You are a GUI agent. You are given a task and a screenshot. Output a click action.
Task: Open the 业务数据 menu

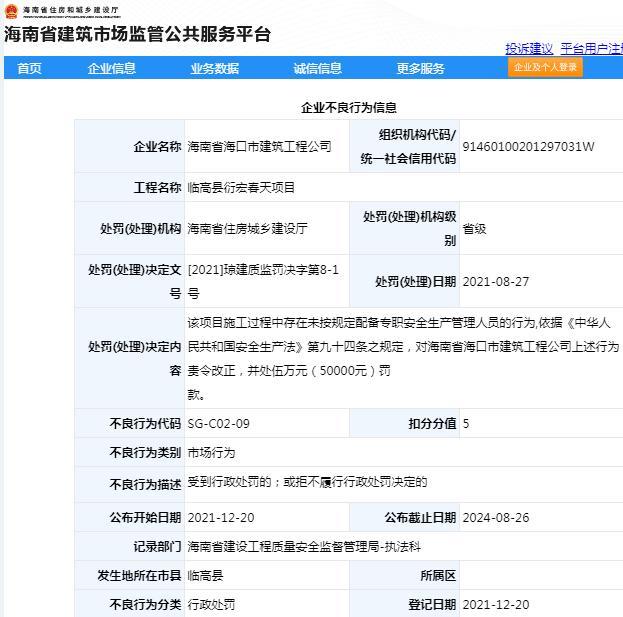point(215,68)
